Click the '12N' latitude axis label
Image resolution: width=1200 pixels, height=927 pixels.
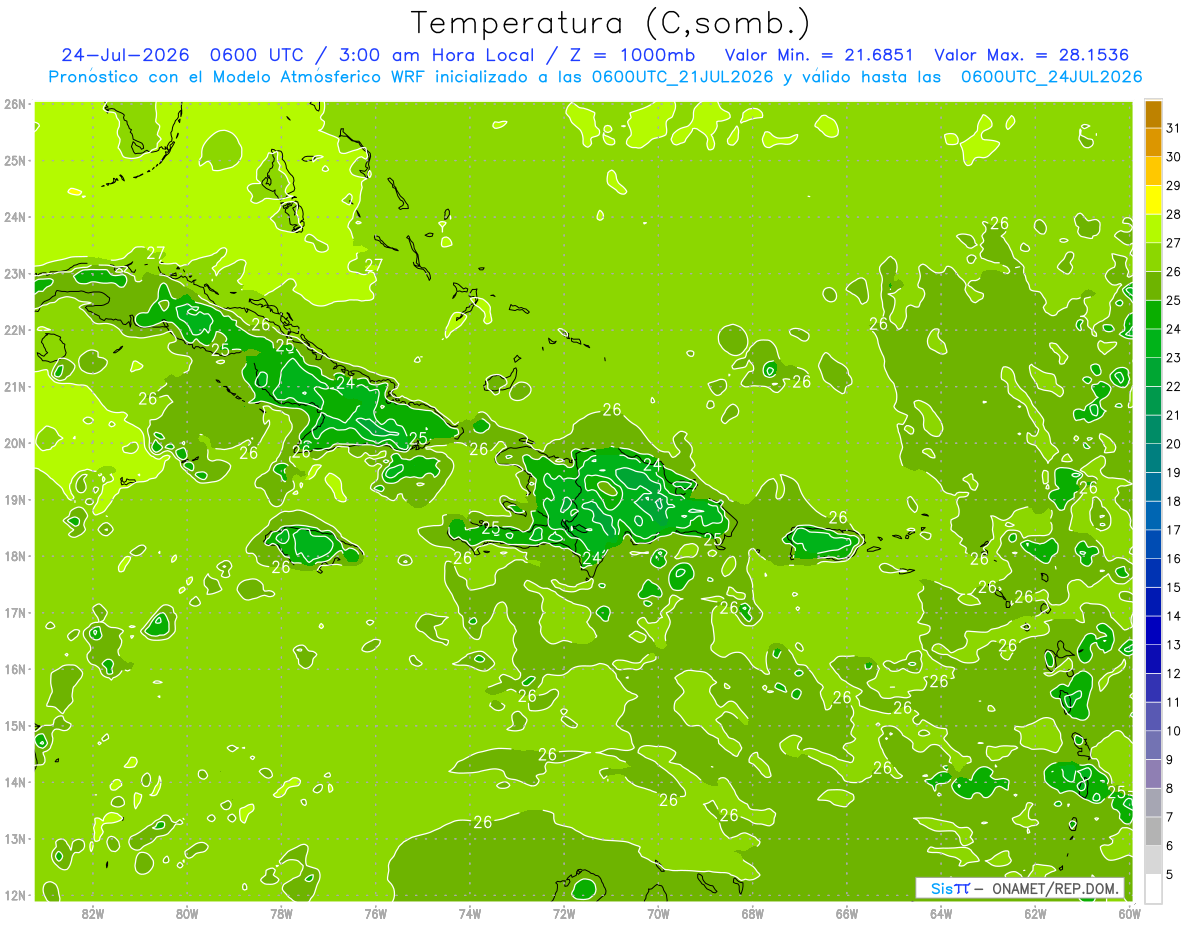point(14,895)
